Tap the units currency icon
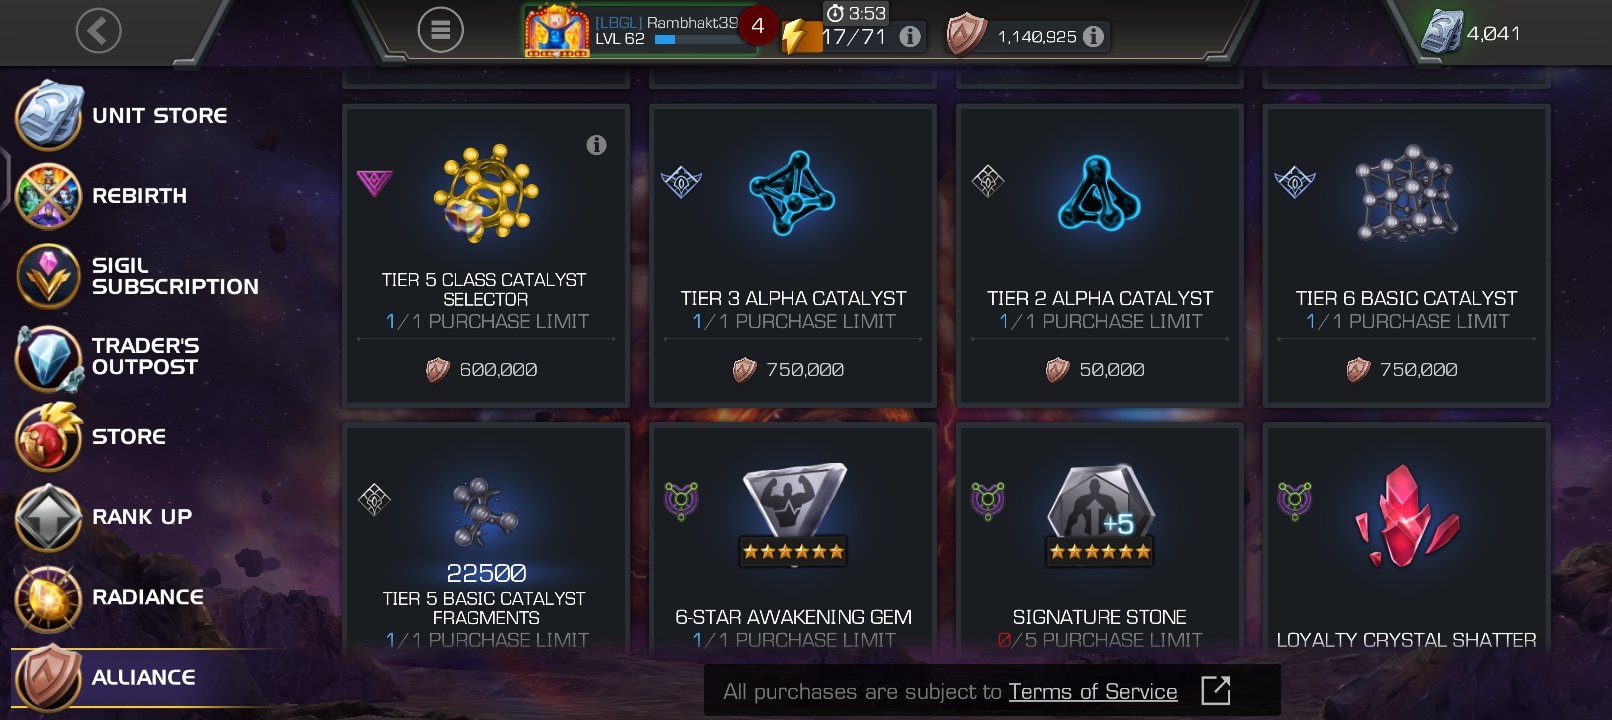1612x720 pixels. click(x=1441, y=32)
